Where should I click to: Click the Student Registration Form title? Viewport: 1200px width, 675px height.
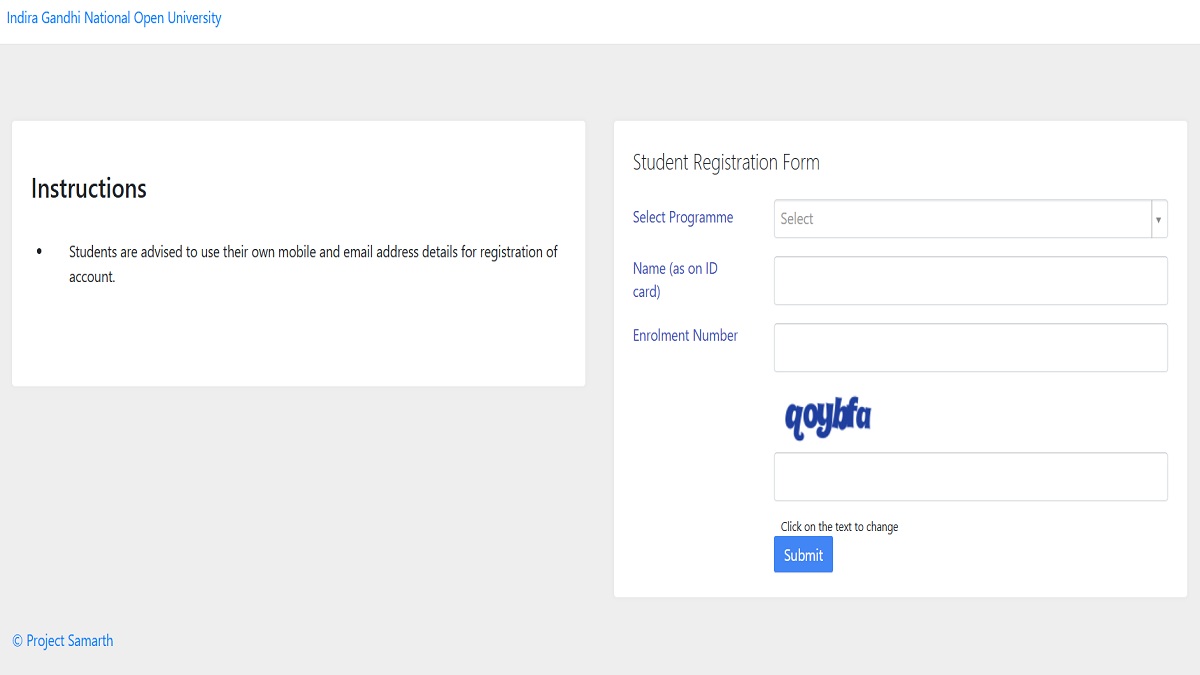726,163
